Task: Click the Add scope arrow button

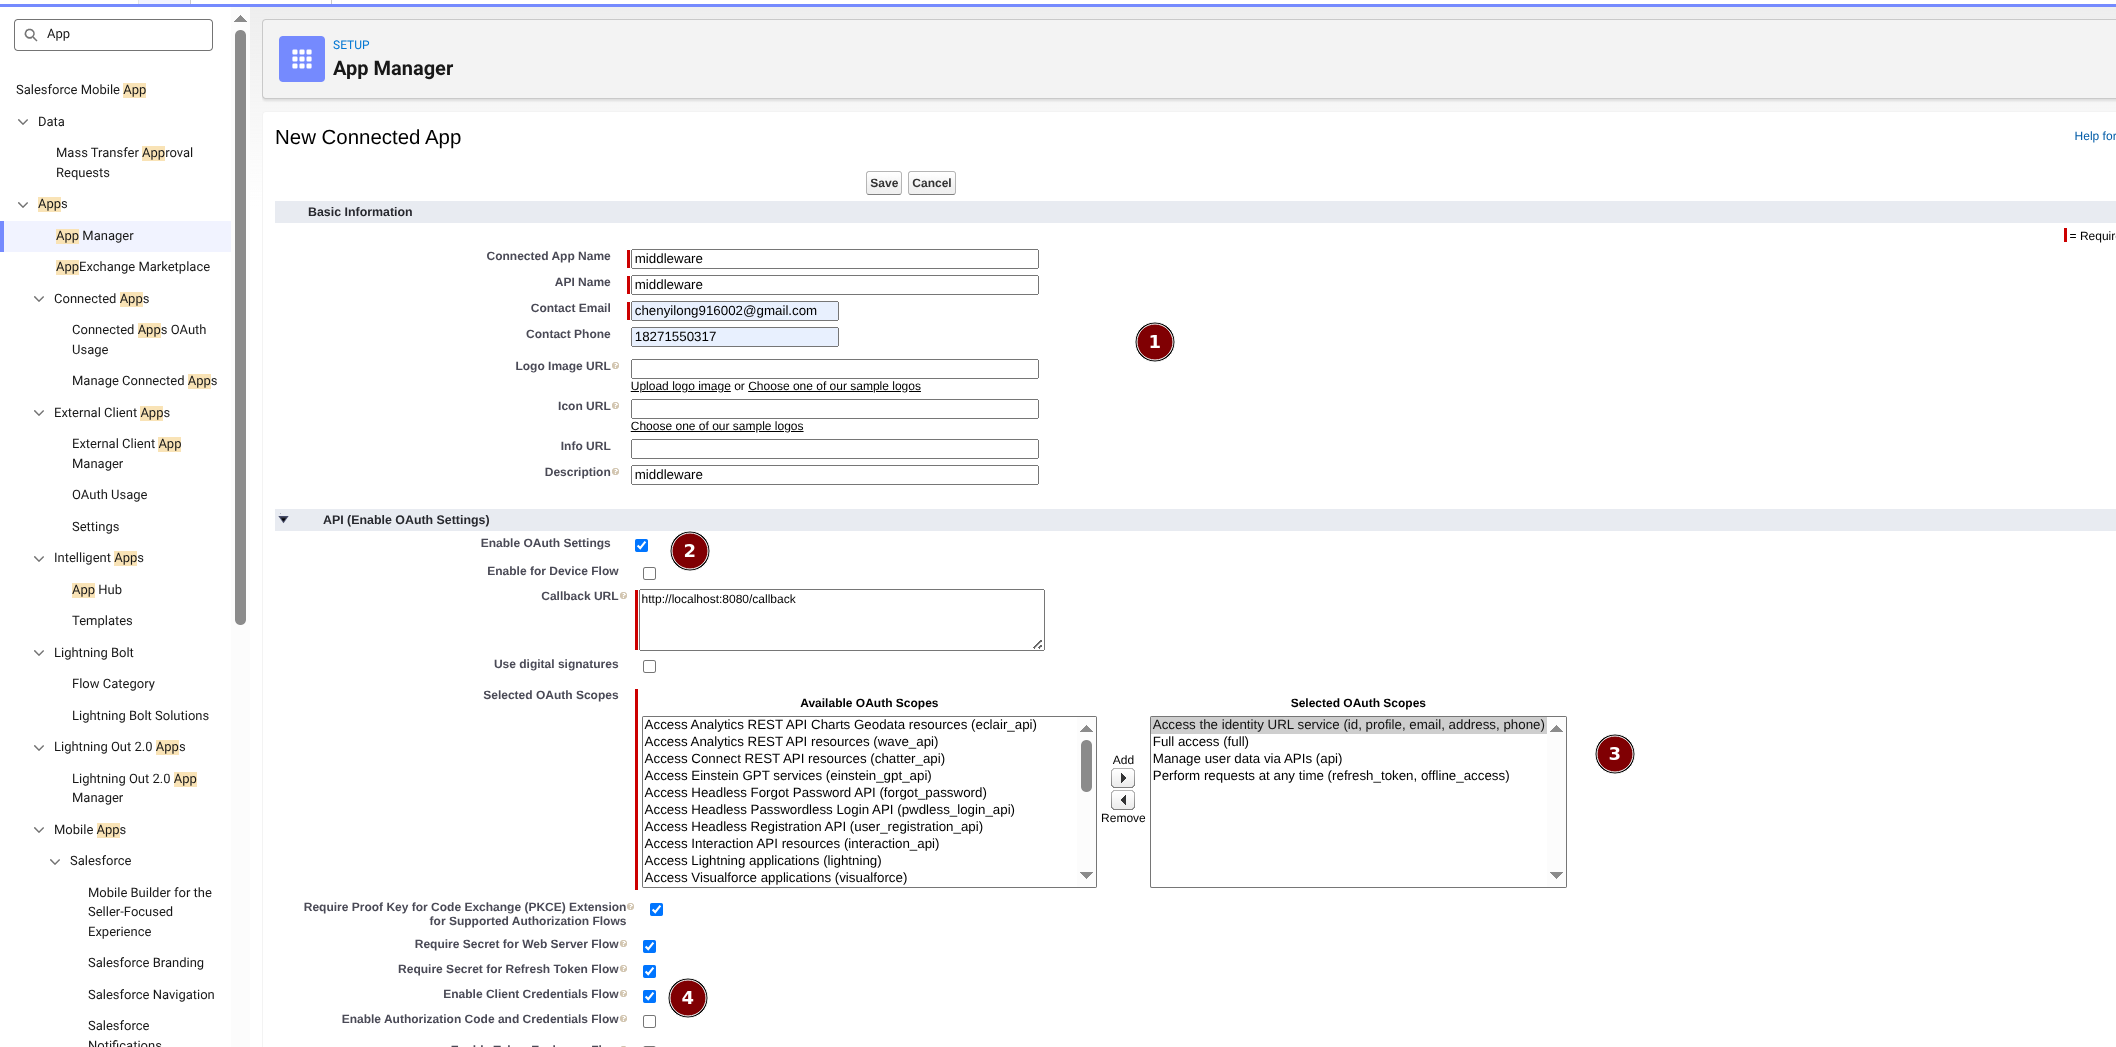Action: (1123, 778)
